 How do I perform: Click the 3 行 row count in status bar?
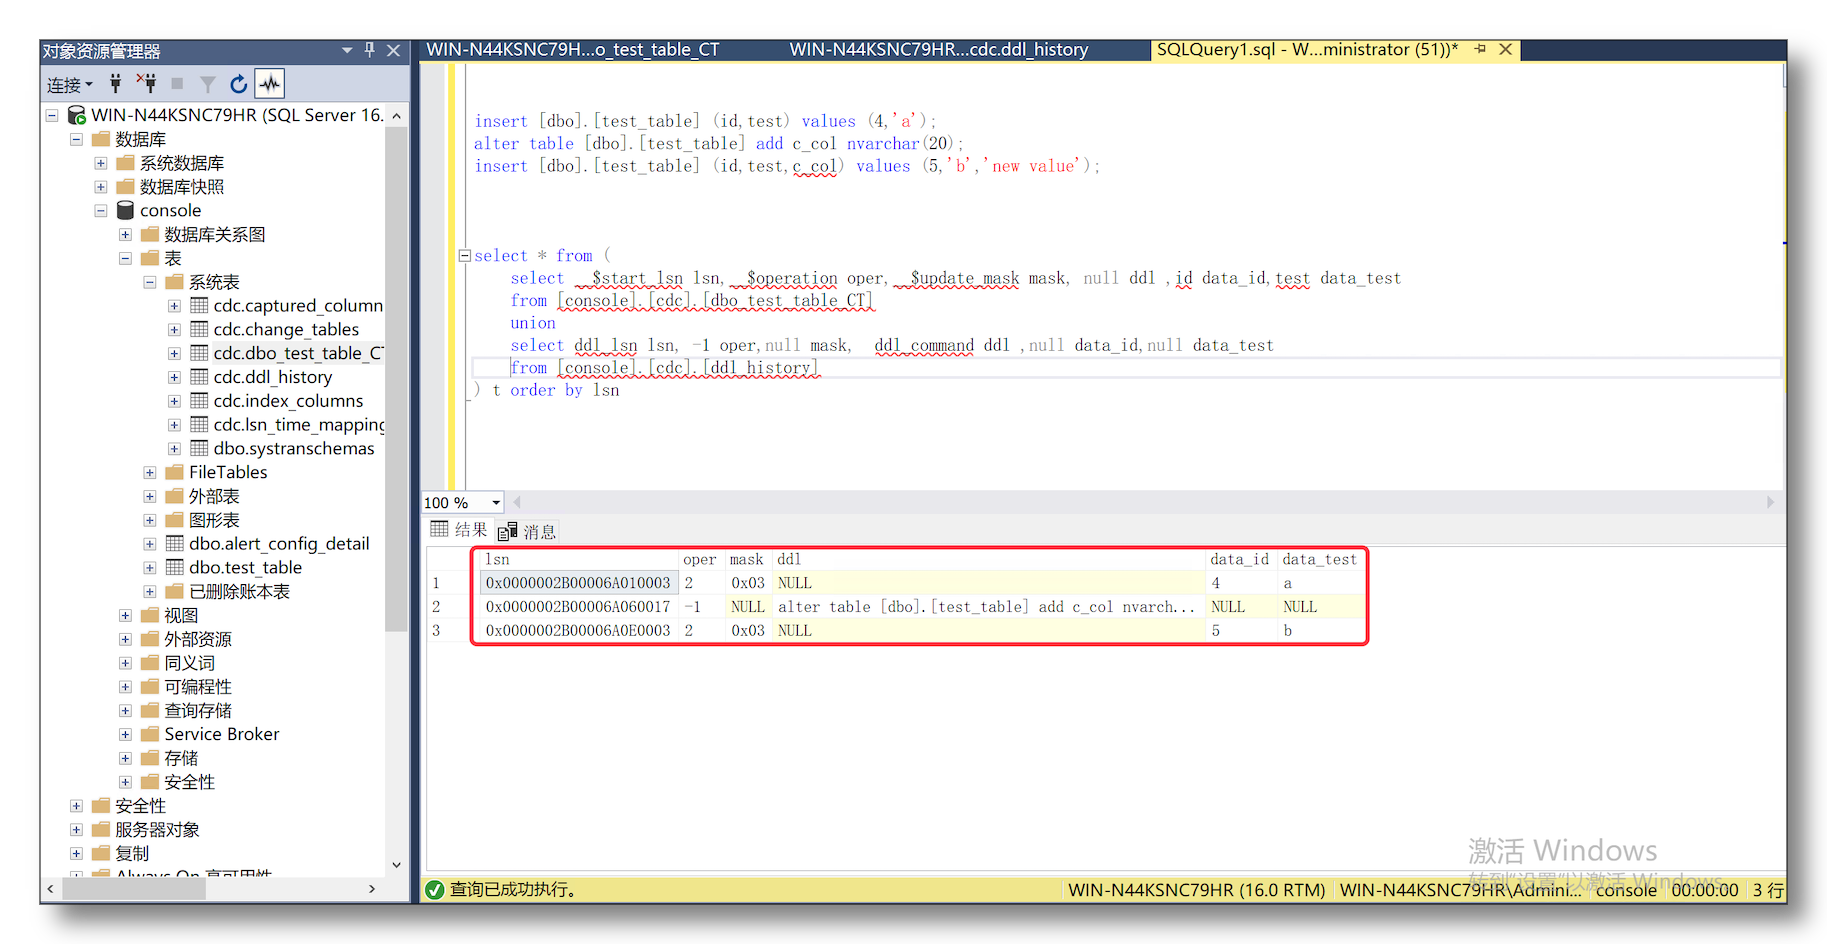tap(1767, 889)
